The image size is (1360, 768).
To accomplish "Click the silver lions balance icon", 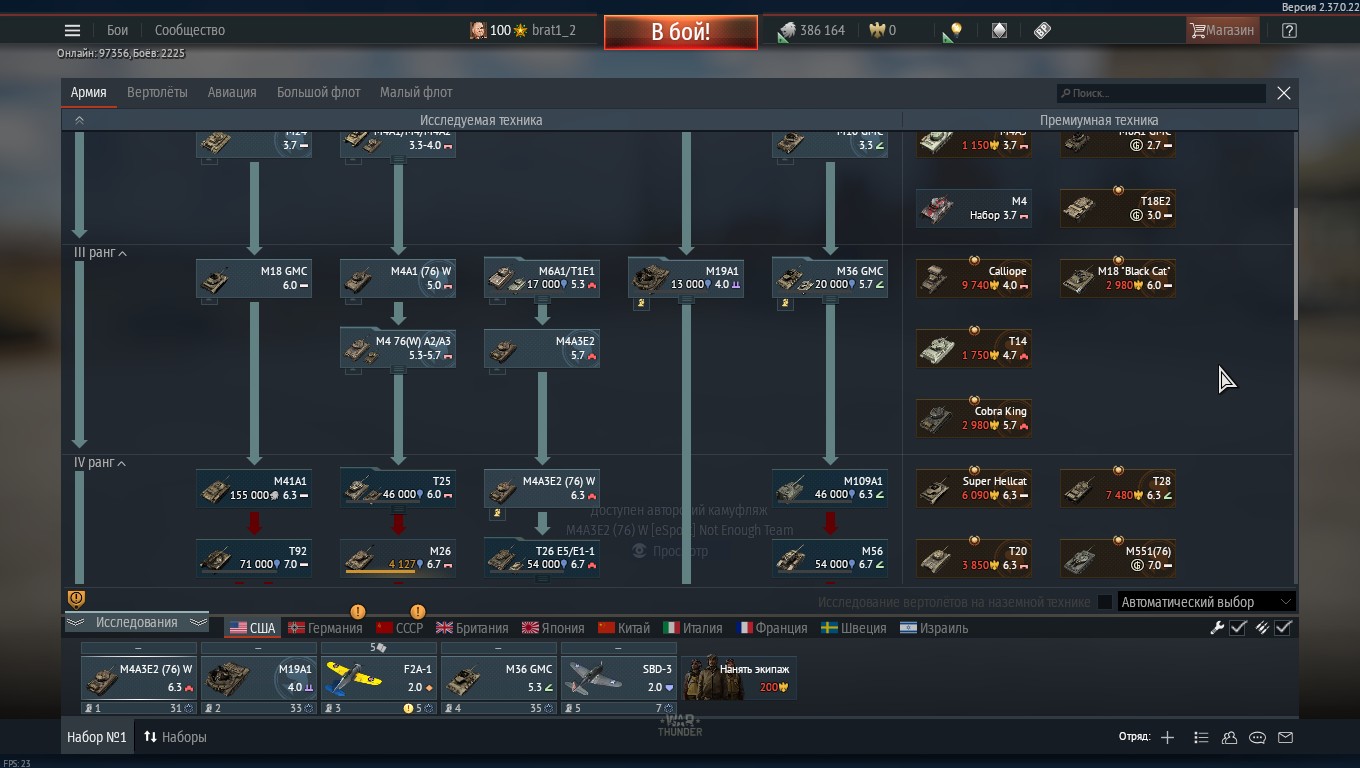I will point(787,30).
